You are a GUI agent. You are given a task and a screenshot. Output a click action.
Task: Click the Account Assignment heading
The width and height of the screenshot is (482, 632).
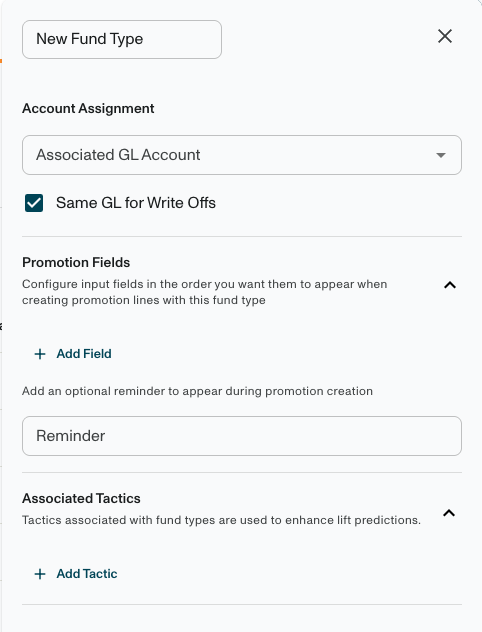pos(88,108)
